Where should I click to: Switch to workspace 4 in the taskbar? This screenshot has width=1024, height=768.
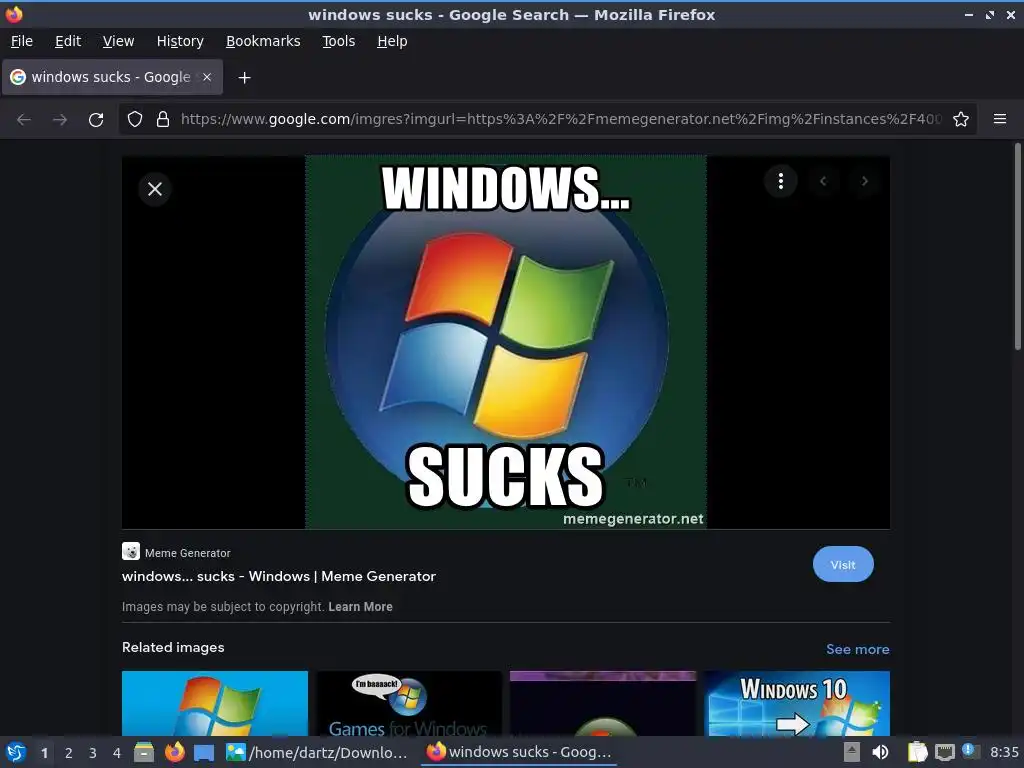117,753
